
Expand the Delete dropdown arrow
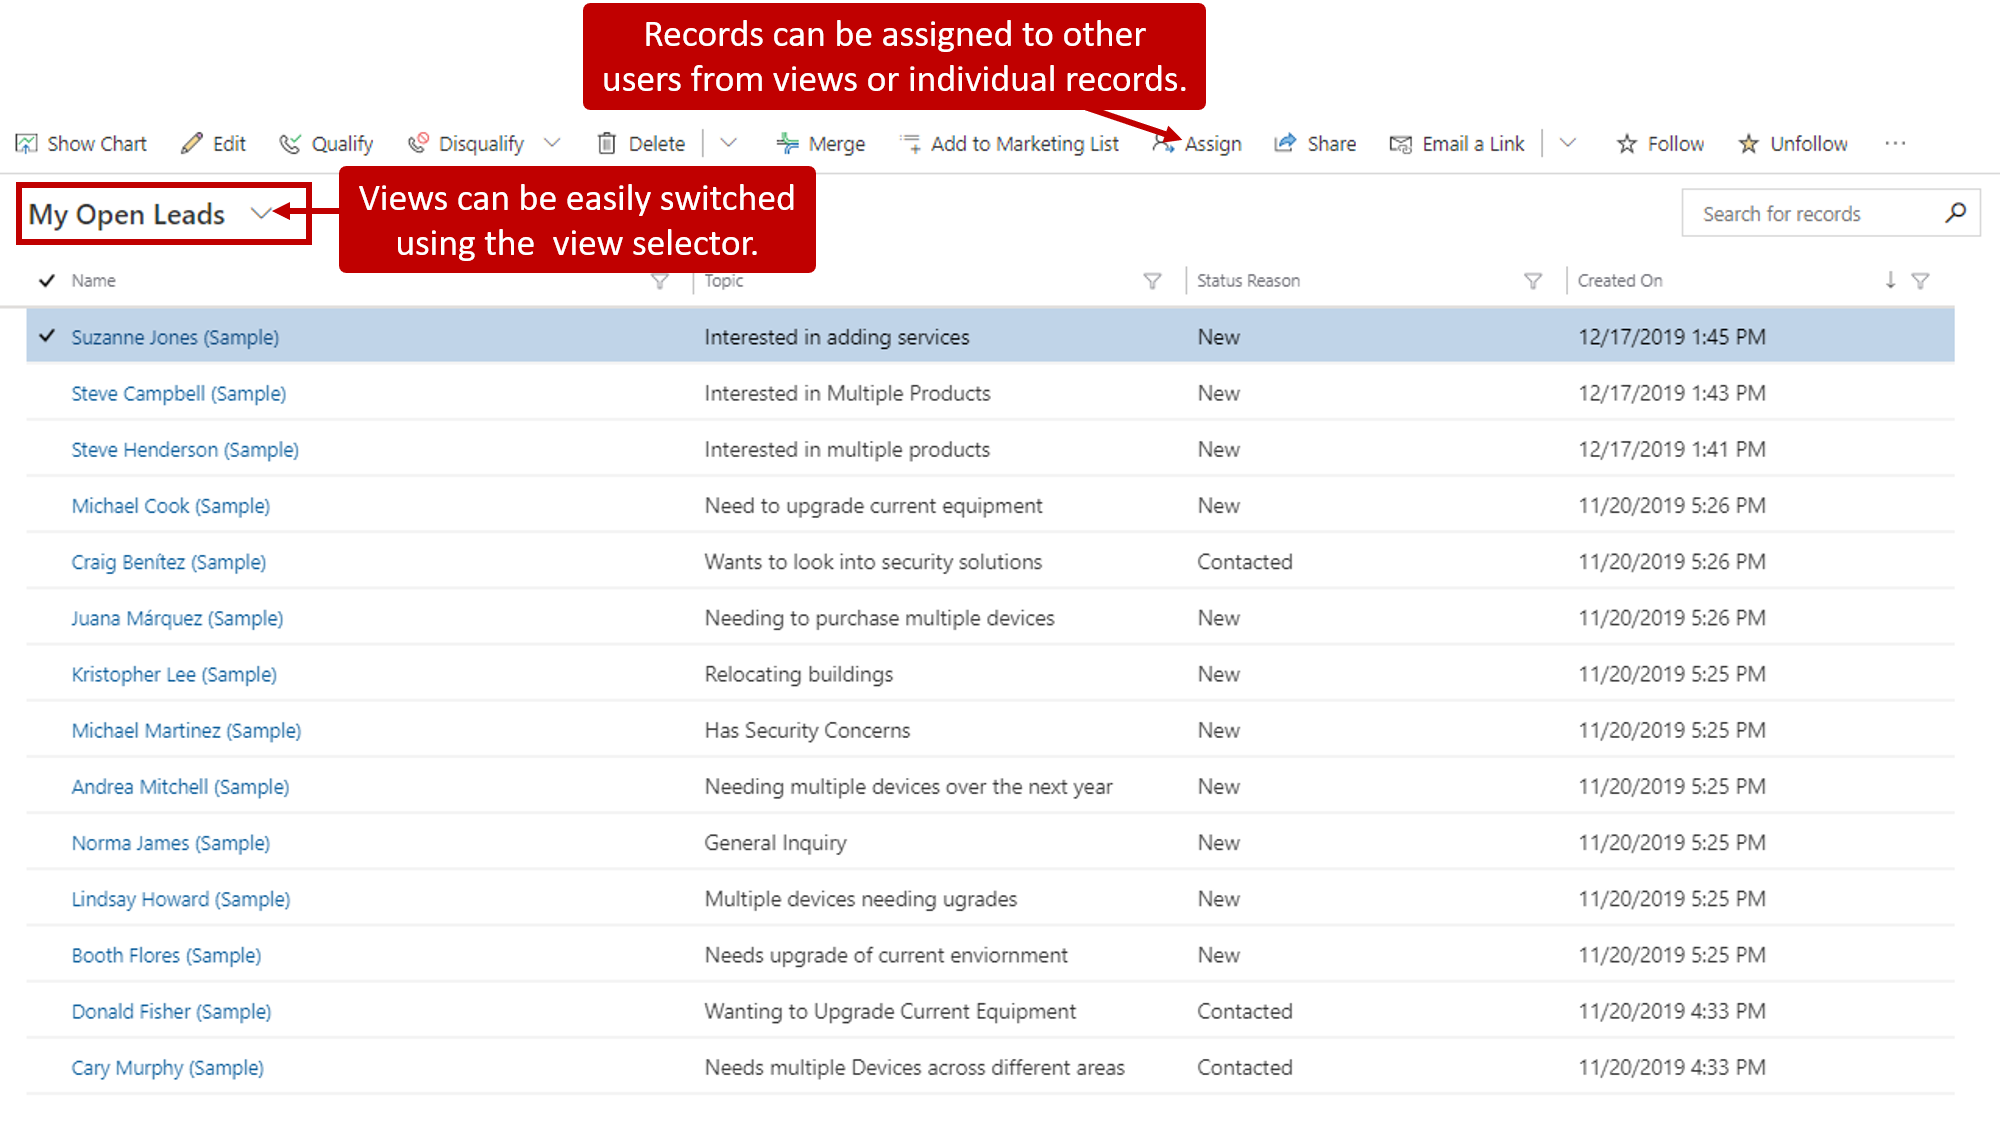click(x=729, y=143)
